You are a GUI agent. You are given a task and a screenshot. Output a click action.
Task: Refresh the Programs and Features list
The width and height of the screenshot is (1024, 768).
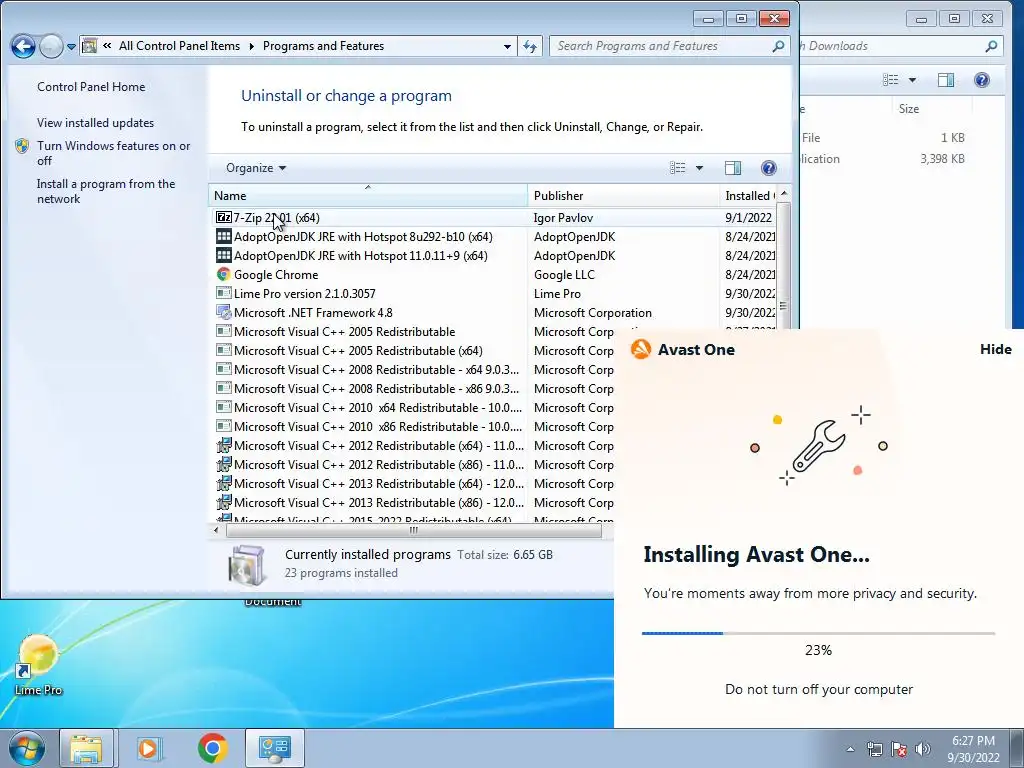click(x=530, y=46)
